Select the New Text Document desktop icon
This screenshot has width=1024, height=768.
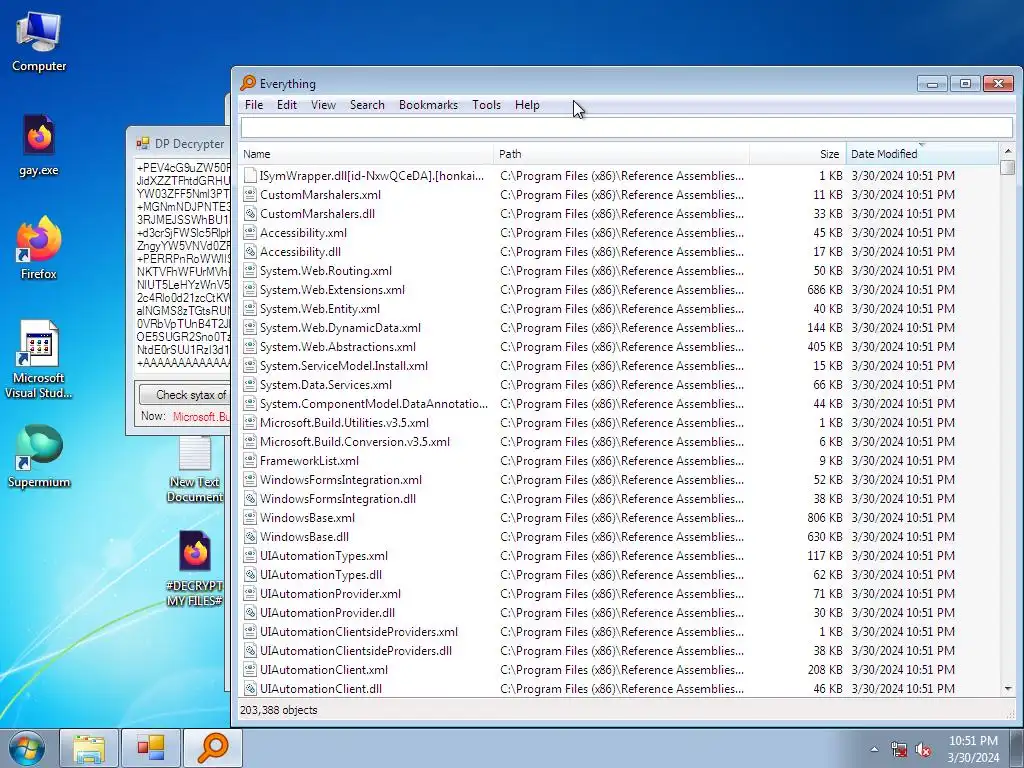click(195, 469)
